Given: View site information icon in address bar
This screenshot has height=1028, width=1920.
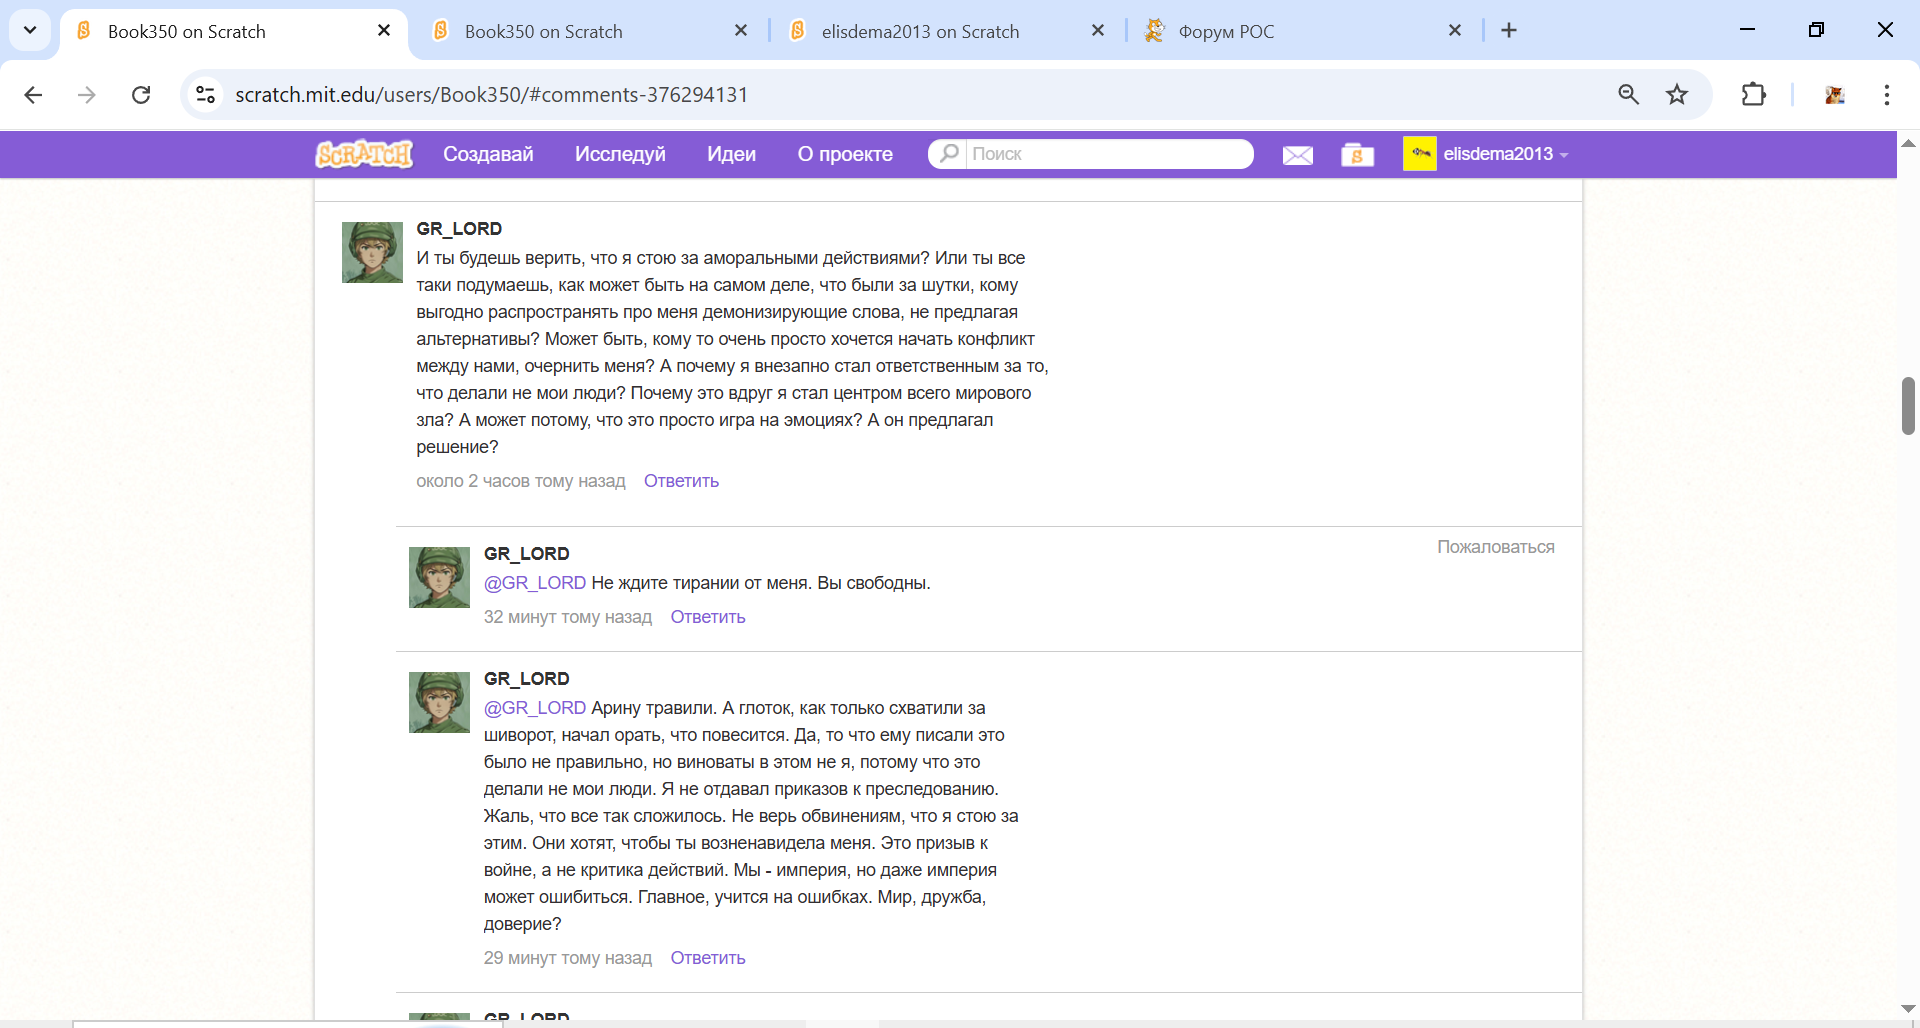Looking at the screenshot, I should [x=206, y=95].
